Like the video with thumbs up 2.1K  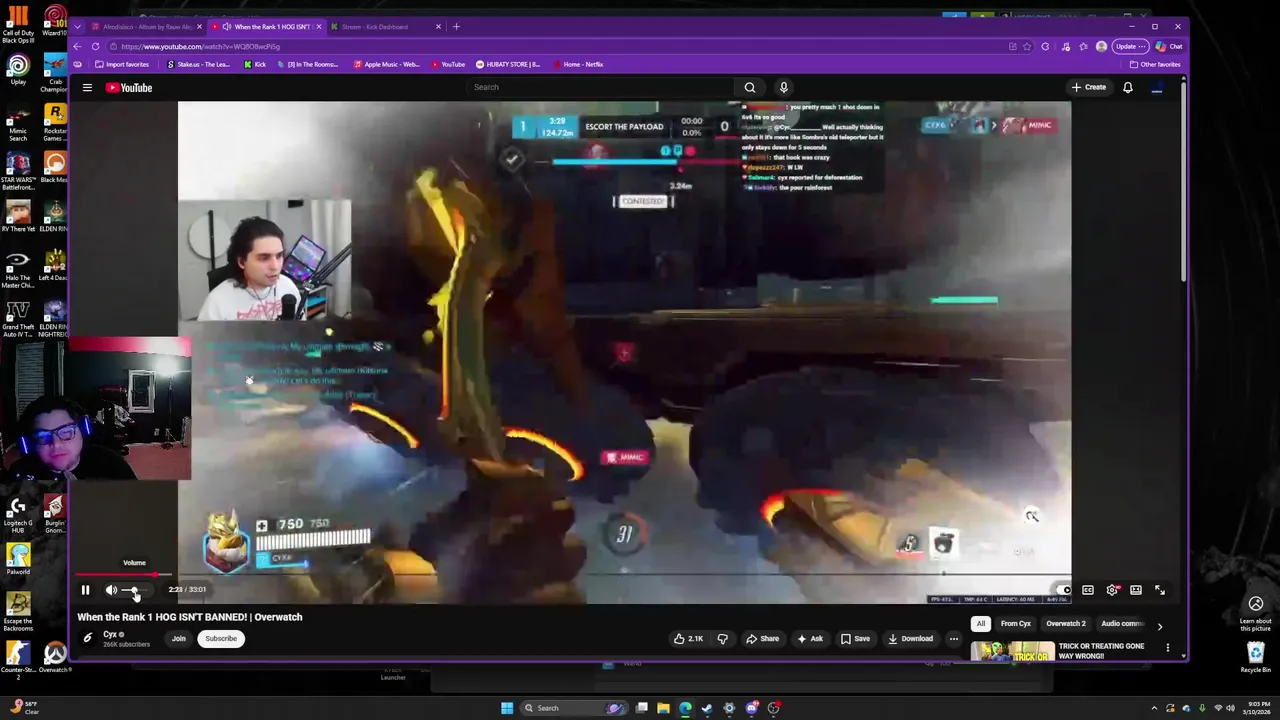click(x=688, y=638)
